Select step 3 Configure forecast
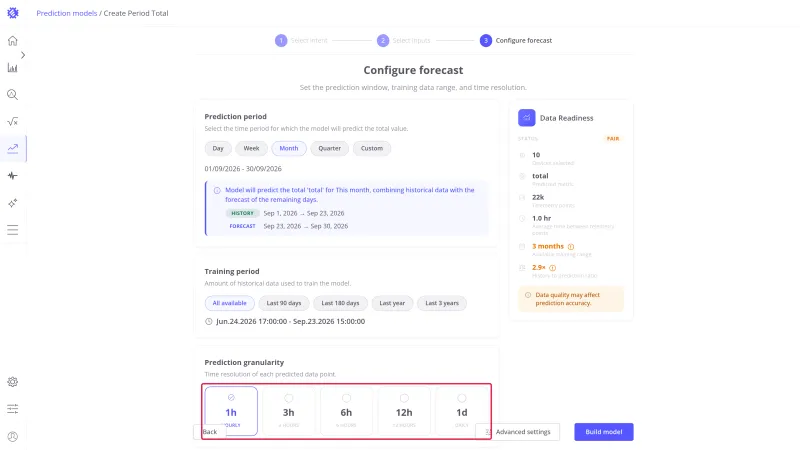Viewport: 800px width, 450px height. (516, 40)
